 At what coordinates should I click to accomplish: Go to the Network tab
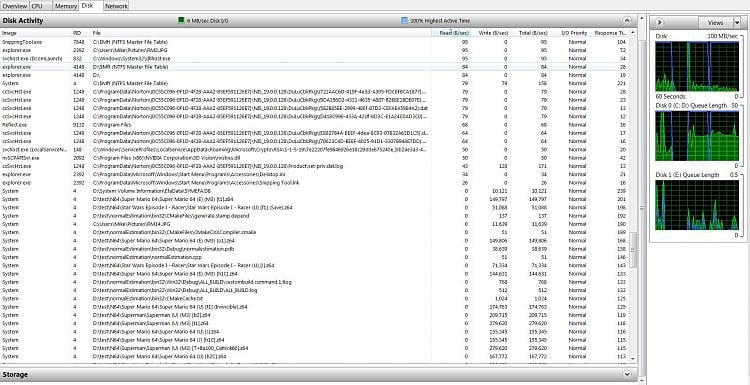click(x=116, y=6)
